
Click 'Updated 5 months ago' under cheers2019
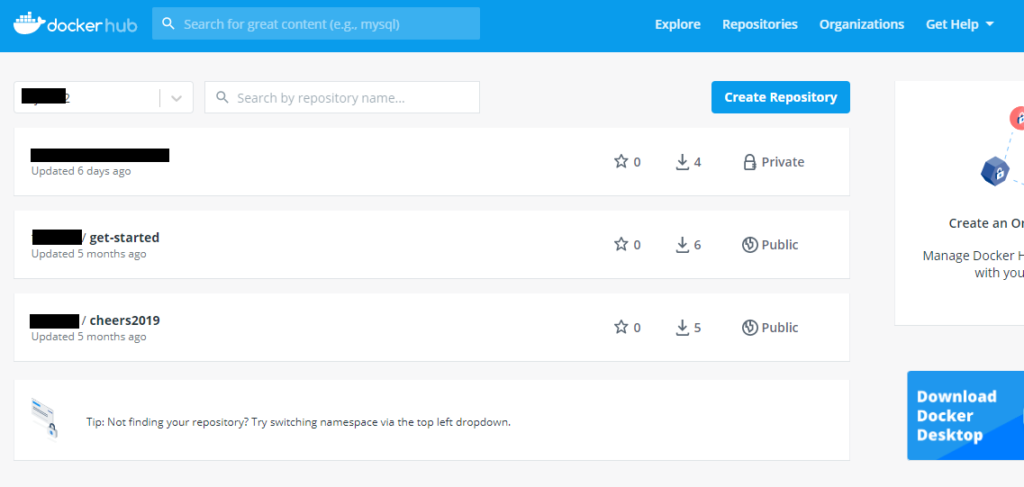click(x=89, y=337)
